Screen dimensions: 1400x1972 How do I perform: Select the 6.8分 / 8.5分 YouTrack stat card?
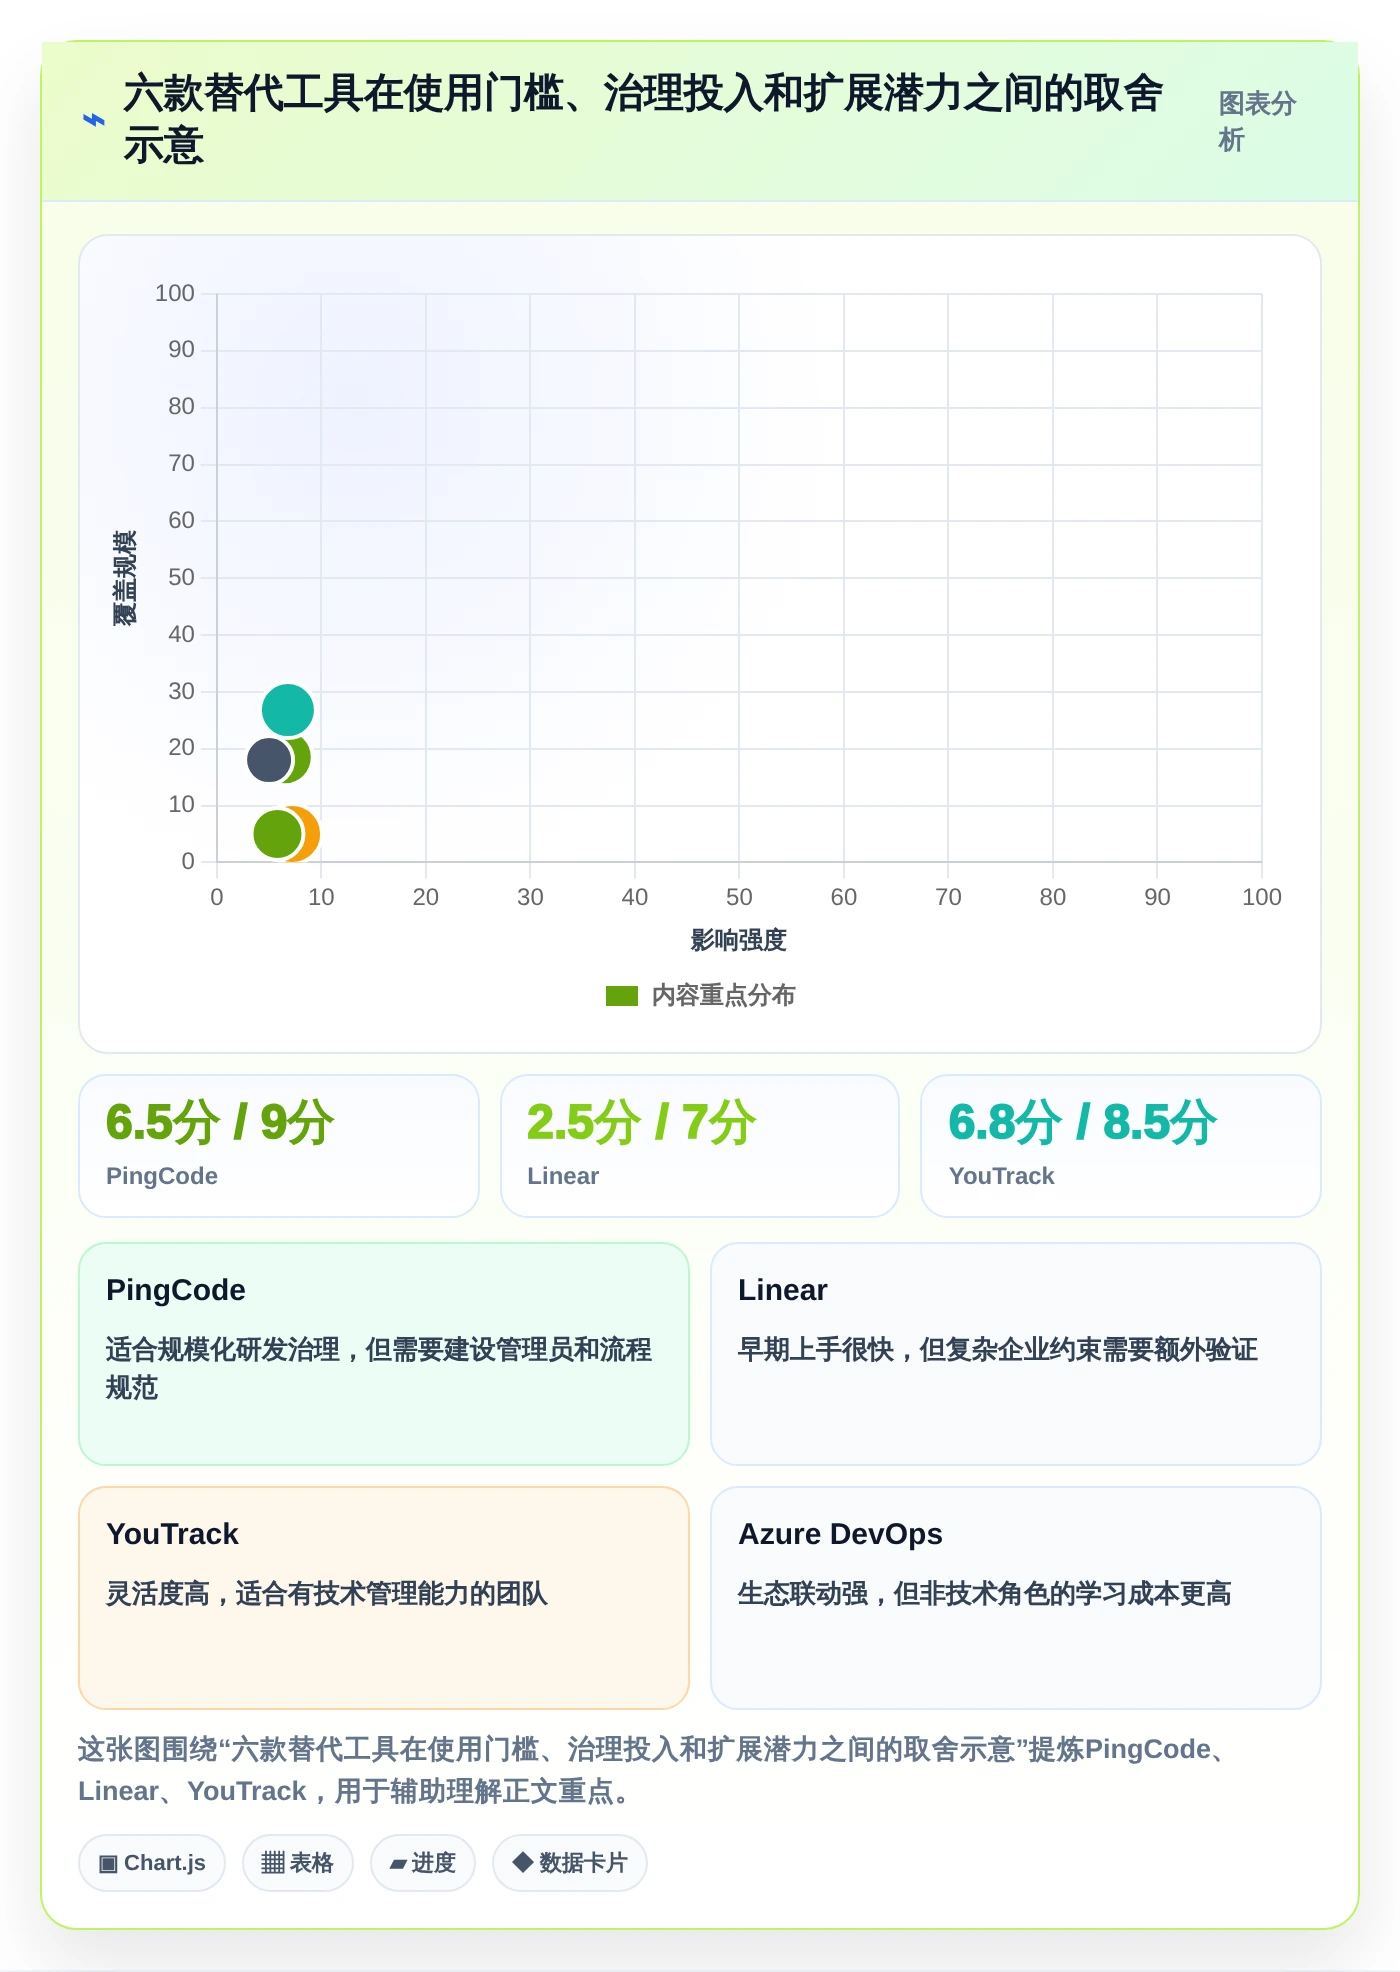(1121, 1146)
